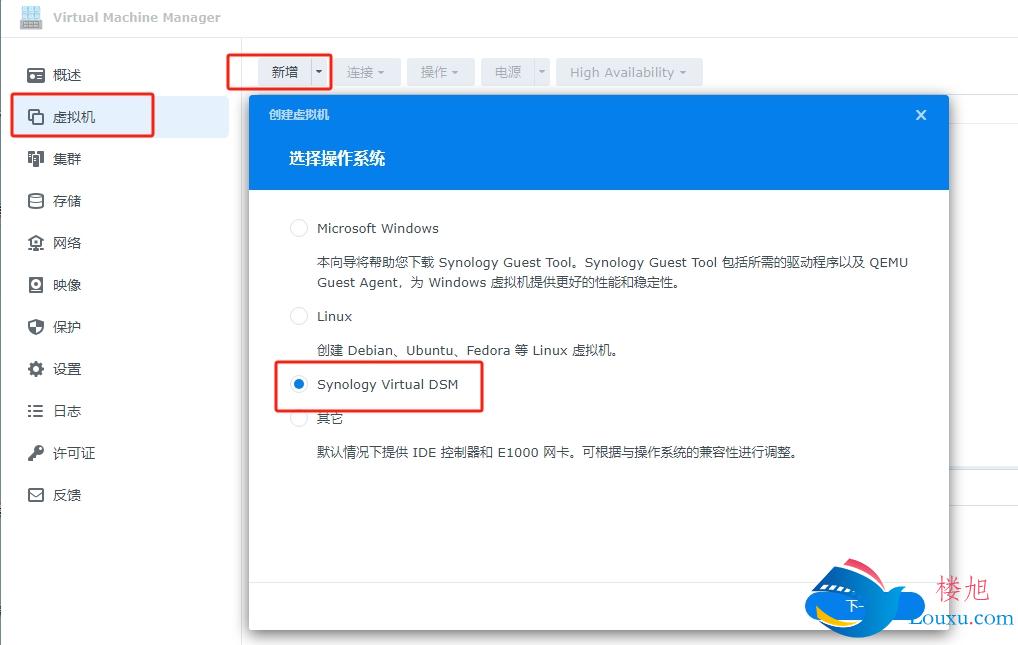1018x645 pixels.
Task: Open the 保护 shield icon
Action: [36, 327]
